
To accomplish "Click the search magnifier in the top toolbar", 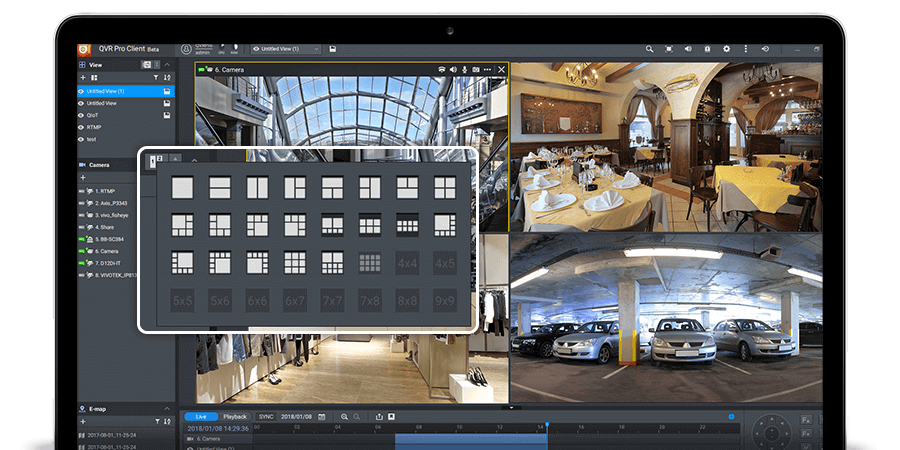I will 649,48.
